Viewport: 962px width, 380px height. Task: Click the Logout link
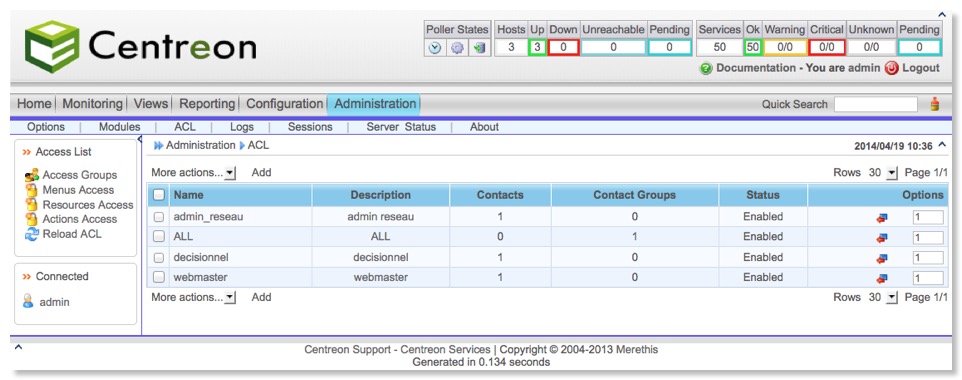pos(921,68)
